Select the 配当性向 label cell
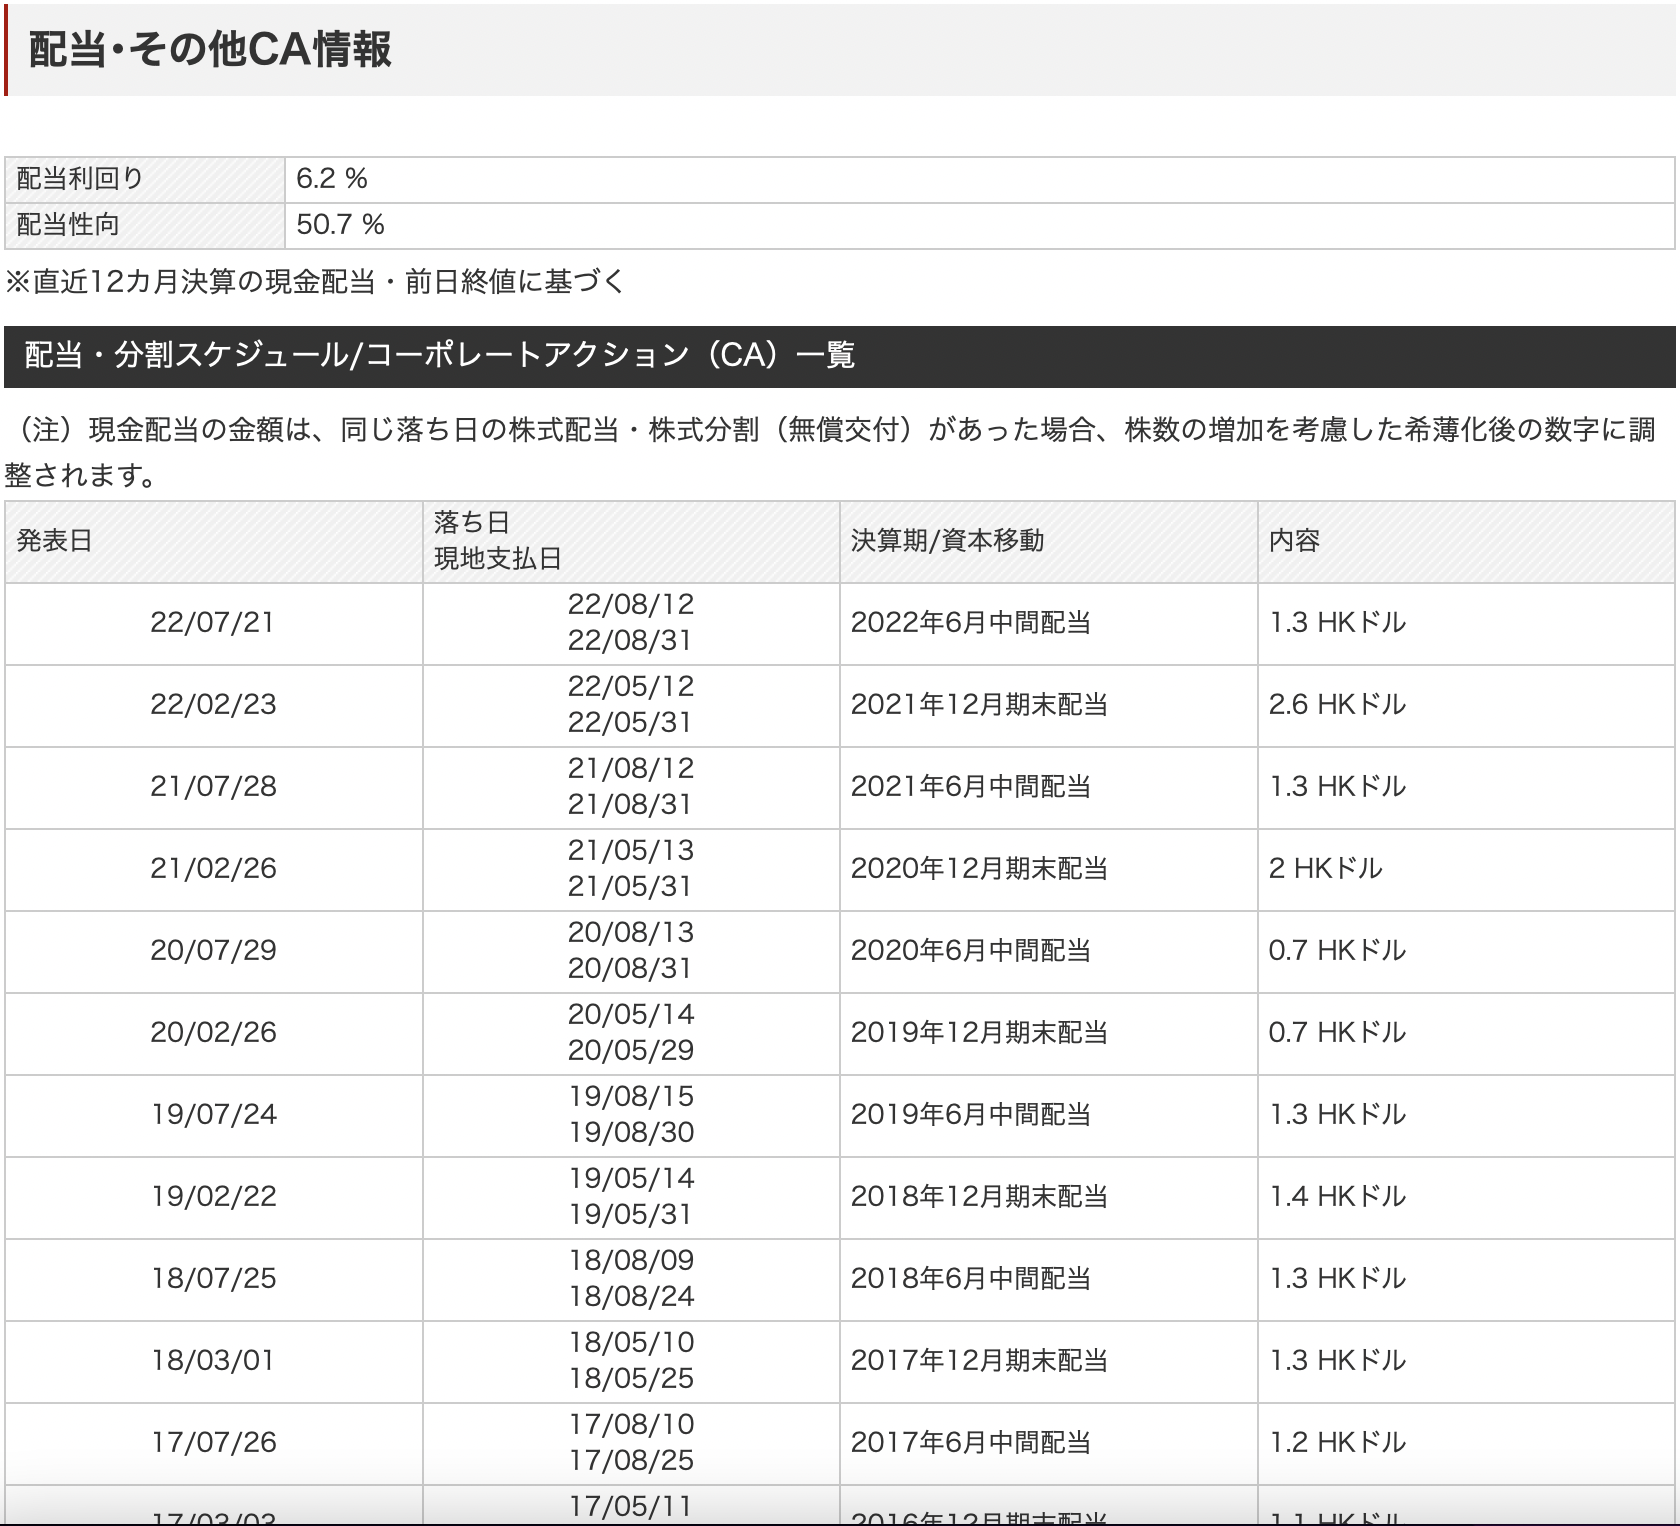The width and height of the screenshot is (1680, 1526). [145, 225]
